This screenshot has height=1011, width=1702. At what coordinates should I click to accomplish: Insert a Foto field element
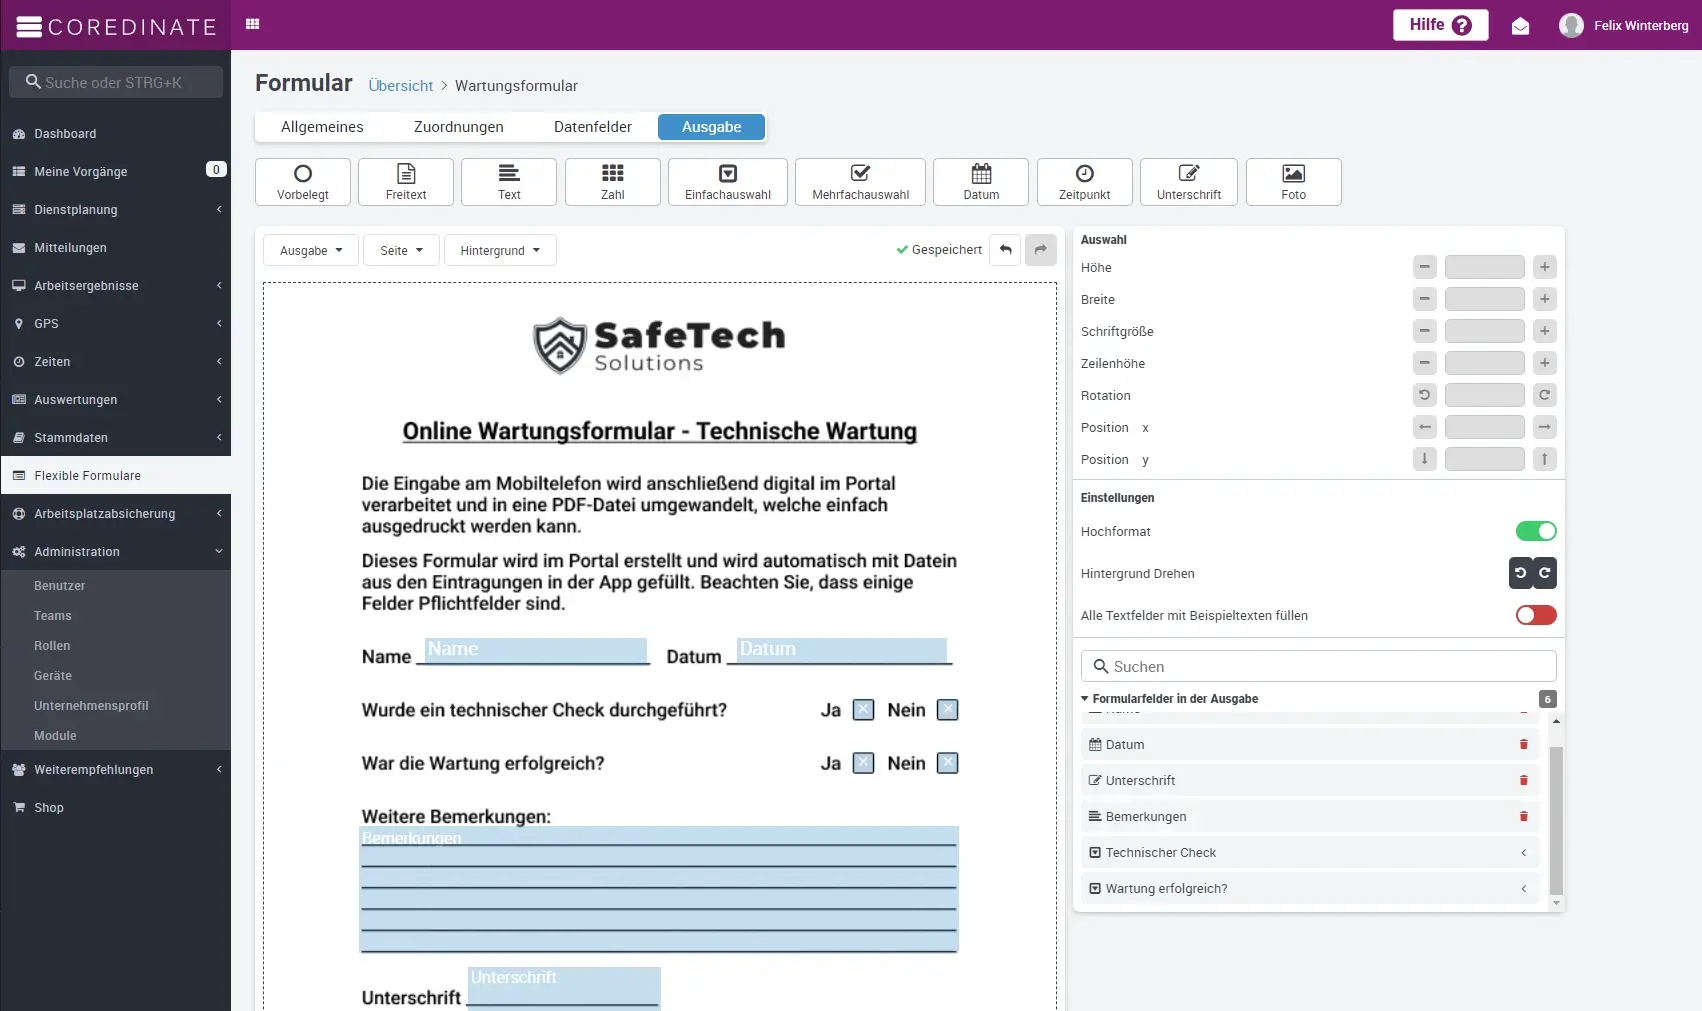[1293, 182]
